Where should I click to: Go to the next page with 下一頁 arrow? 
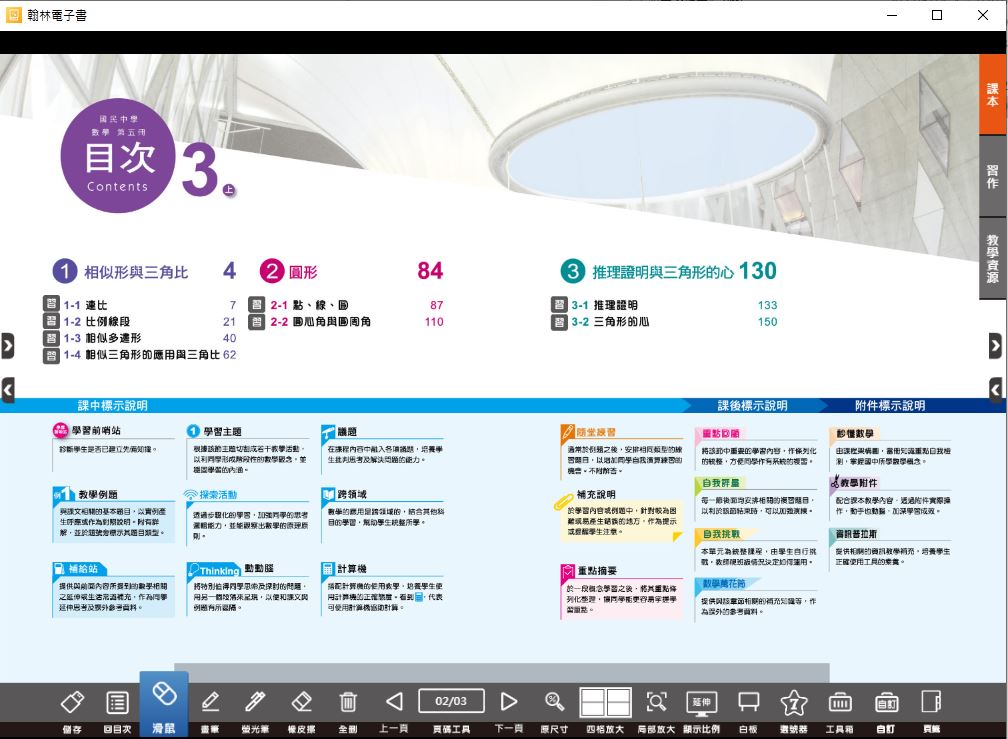coord(508,702)
